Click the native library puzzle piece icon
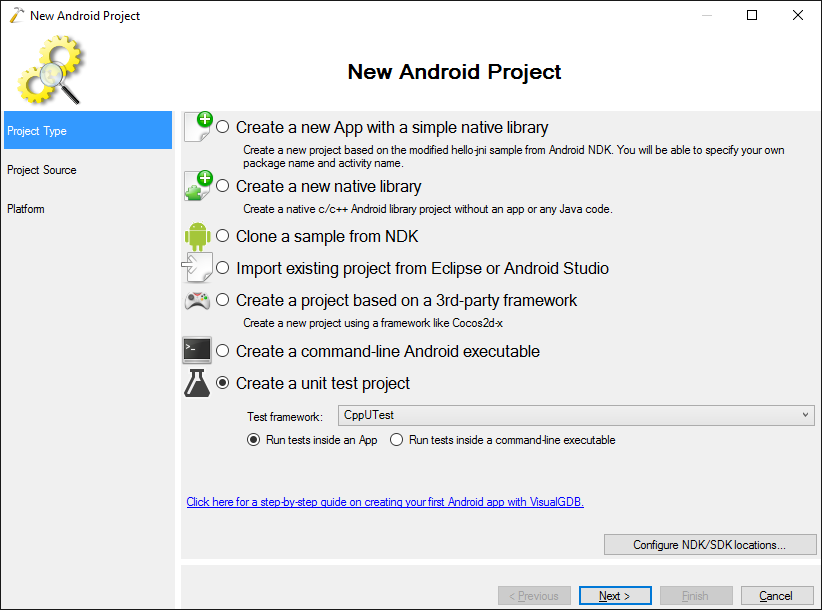Screen dimensions: 822x610 pyautogui.click(x=198, y=186)
